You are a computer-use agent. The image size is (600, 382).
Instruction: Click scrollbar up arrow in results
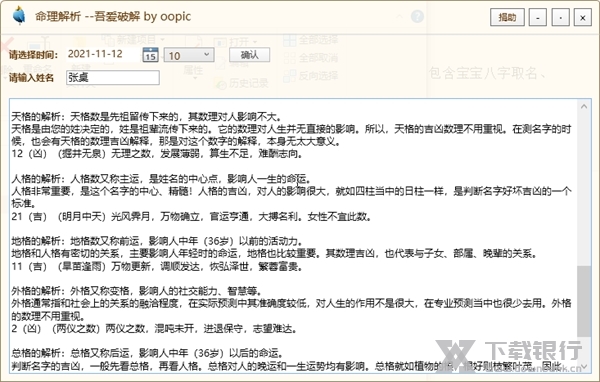point(584,106)
